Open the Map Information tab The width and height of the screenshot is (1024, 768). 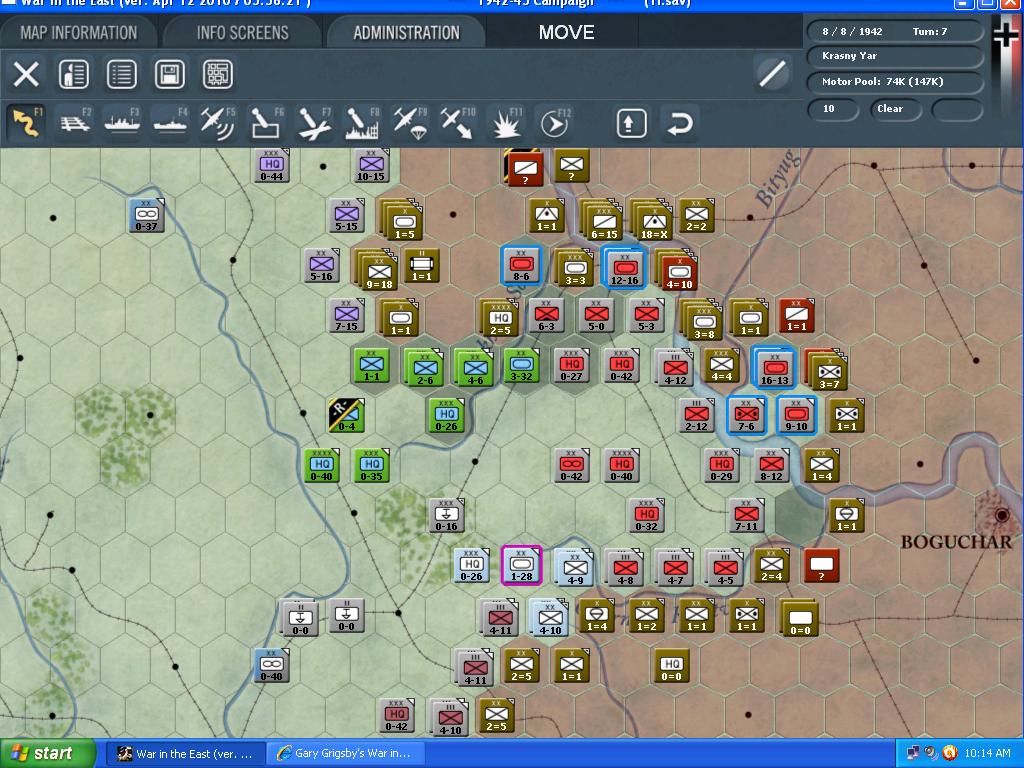(x=78, y=33)
